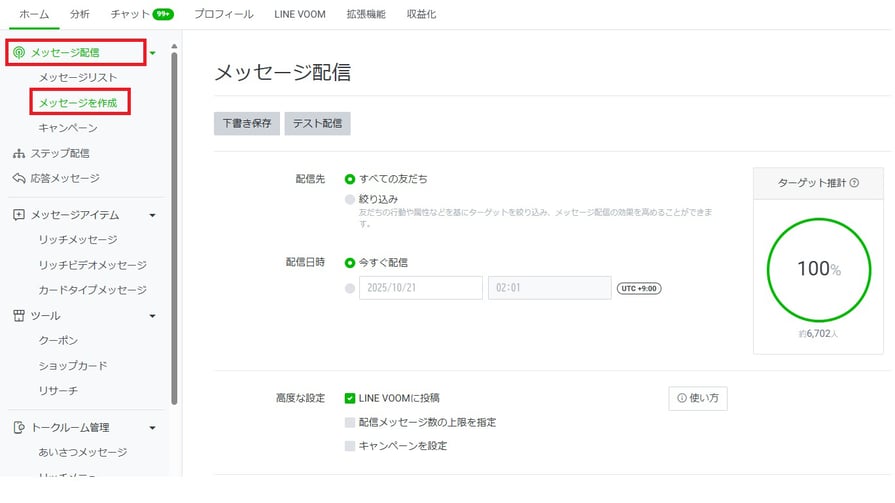Click the メッセージ配信 sidebar menu label

coord(65,53)
